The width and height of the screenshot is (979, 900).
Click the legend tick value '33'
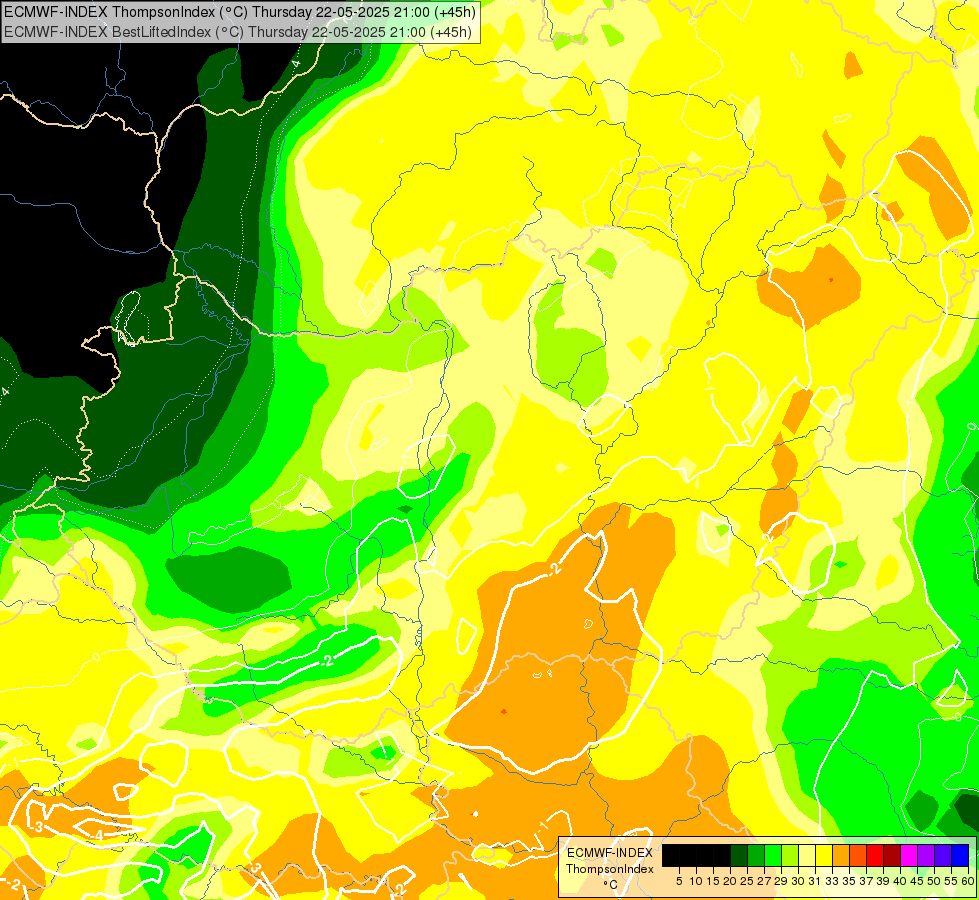[x=832, y=881]
